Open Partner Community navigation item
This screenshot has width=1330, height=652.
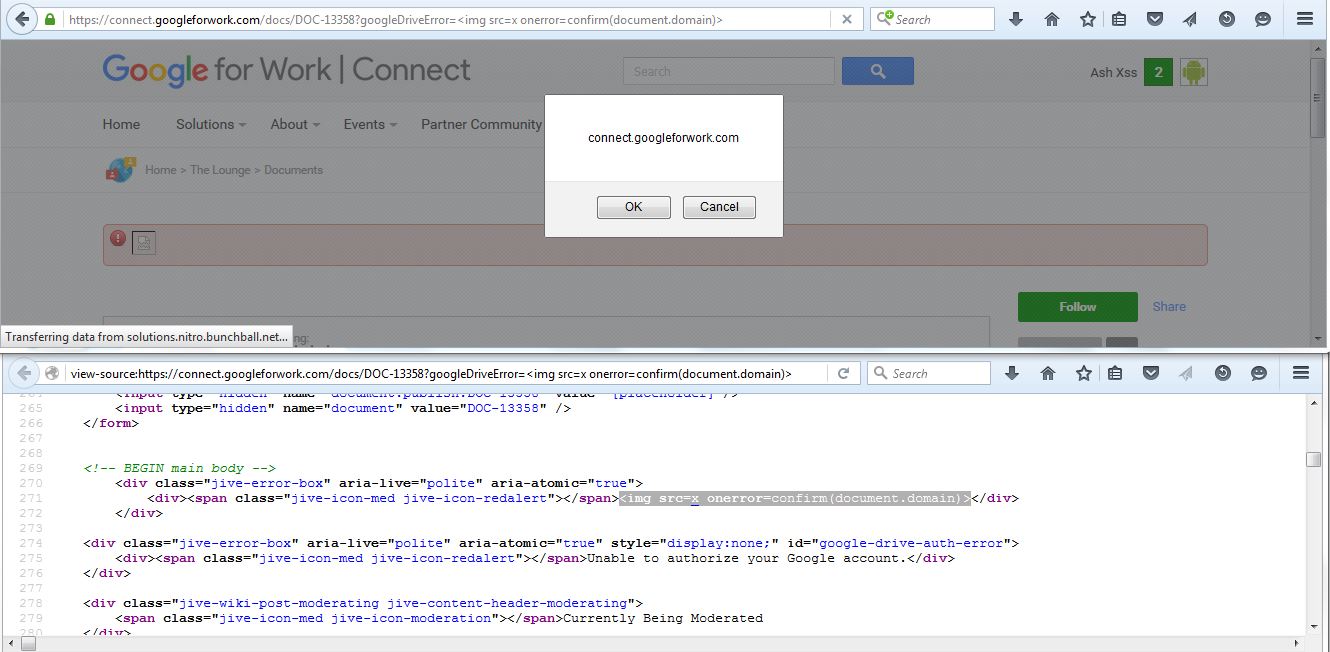point(481,124)
